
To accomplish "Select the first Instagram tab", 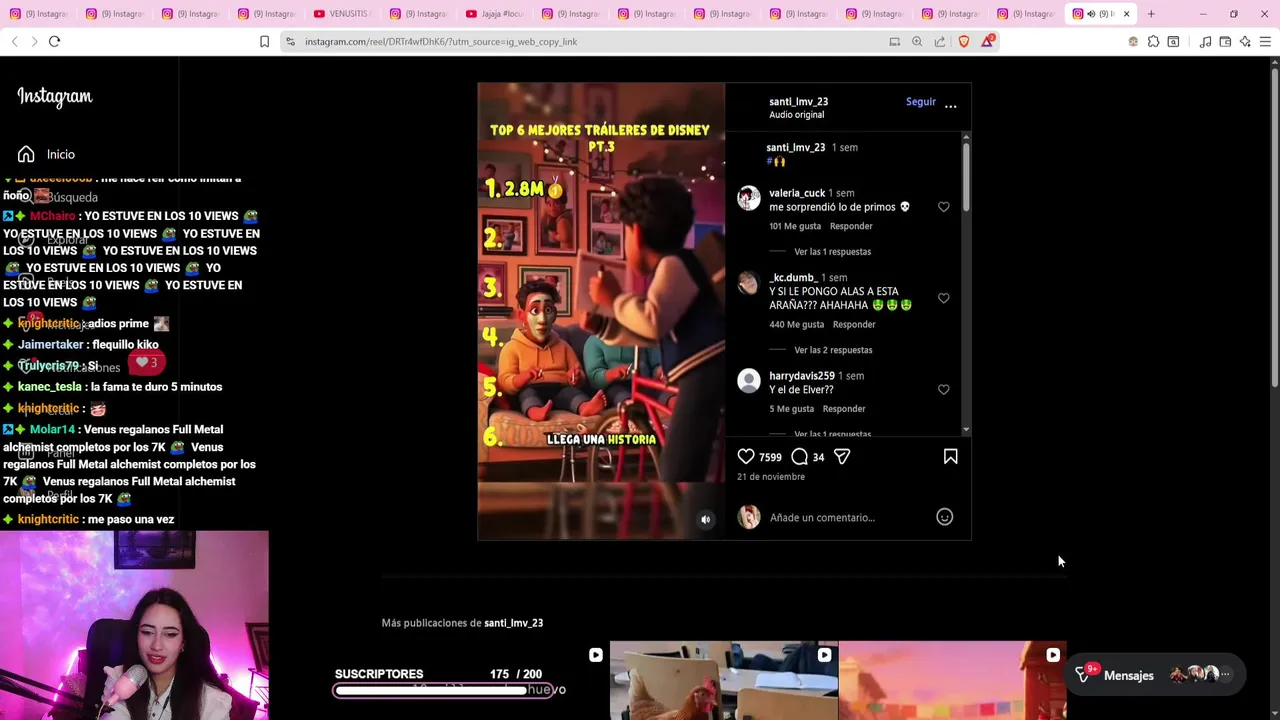I will click(x=38, y=14).
